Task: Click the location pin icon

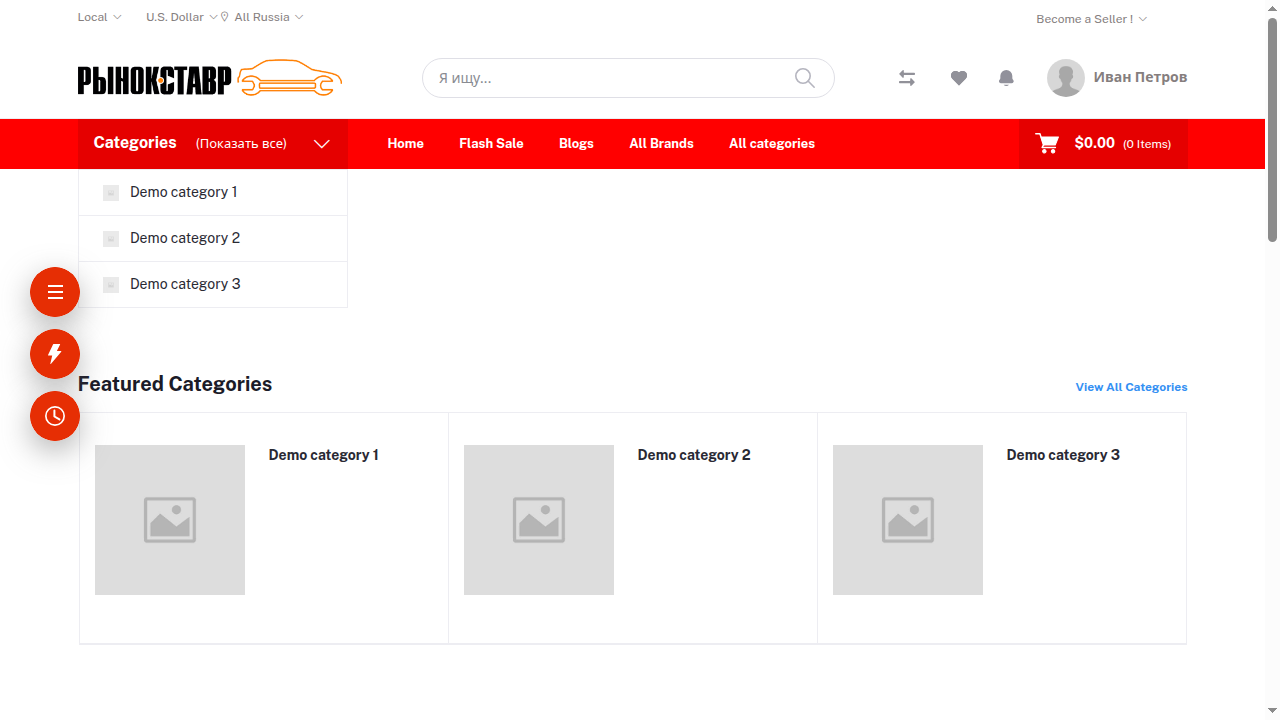Action: [x=225, y=17]
